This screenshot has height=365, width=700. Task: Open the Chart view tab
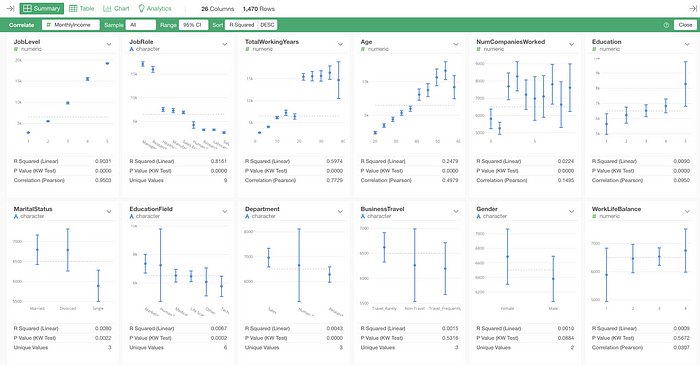tap(116, 8)
